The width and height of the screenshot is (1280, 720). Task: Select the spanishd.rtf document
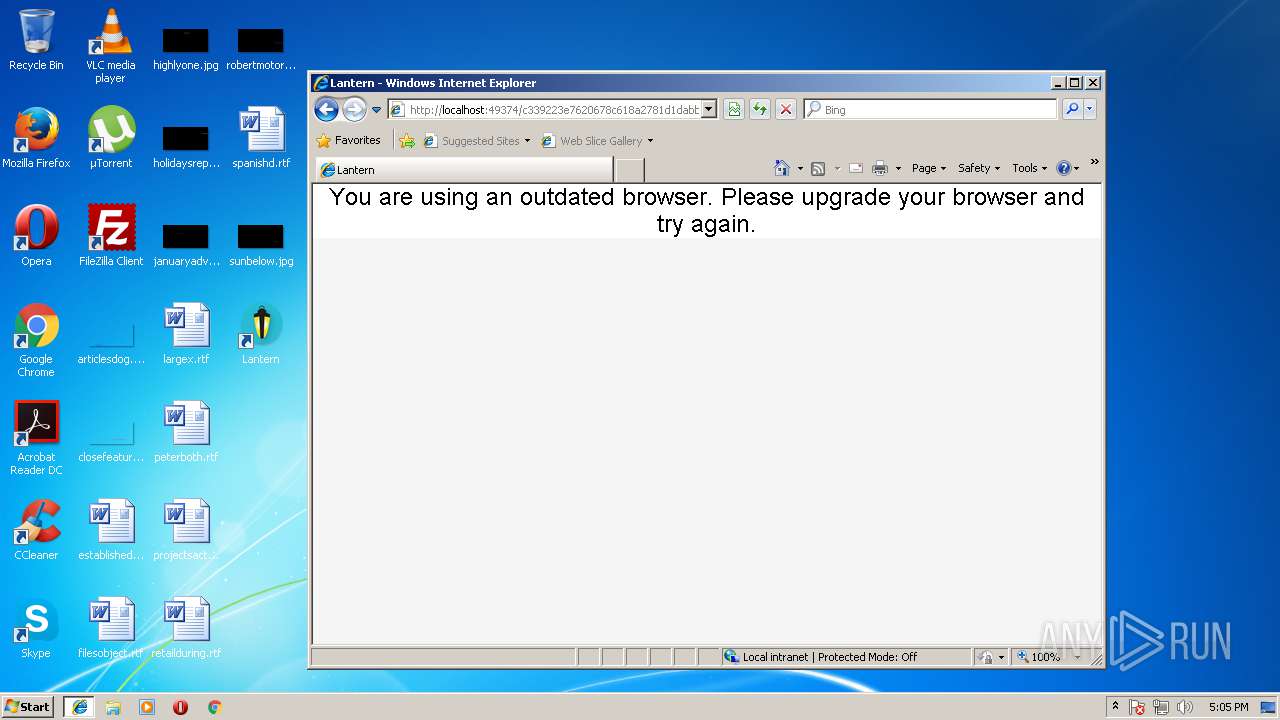pos(261,138)
